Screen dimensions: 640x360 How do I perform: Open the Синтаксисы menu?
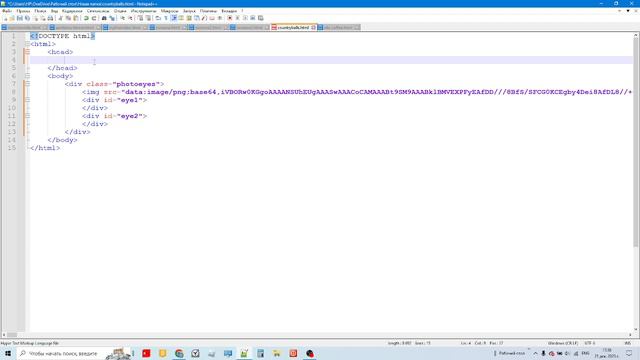point(98,11)
